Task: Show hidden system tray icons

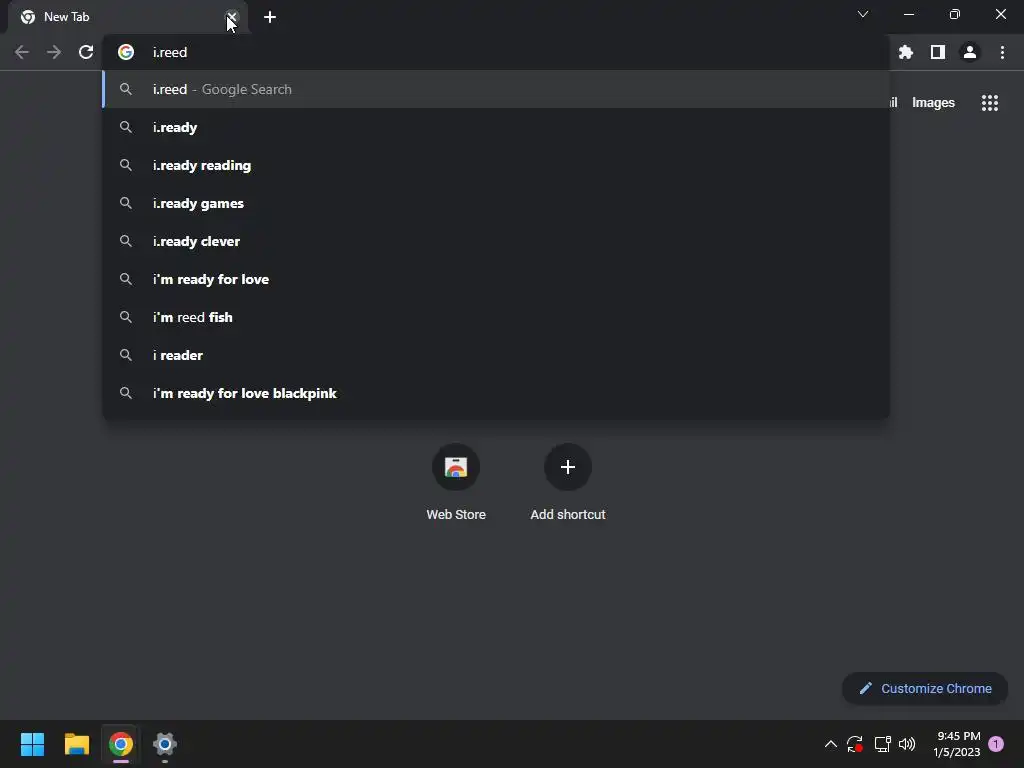Action: [831, 744]
